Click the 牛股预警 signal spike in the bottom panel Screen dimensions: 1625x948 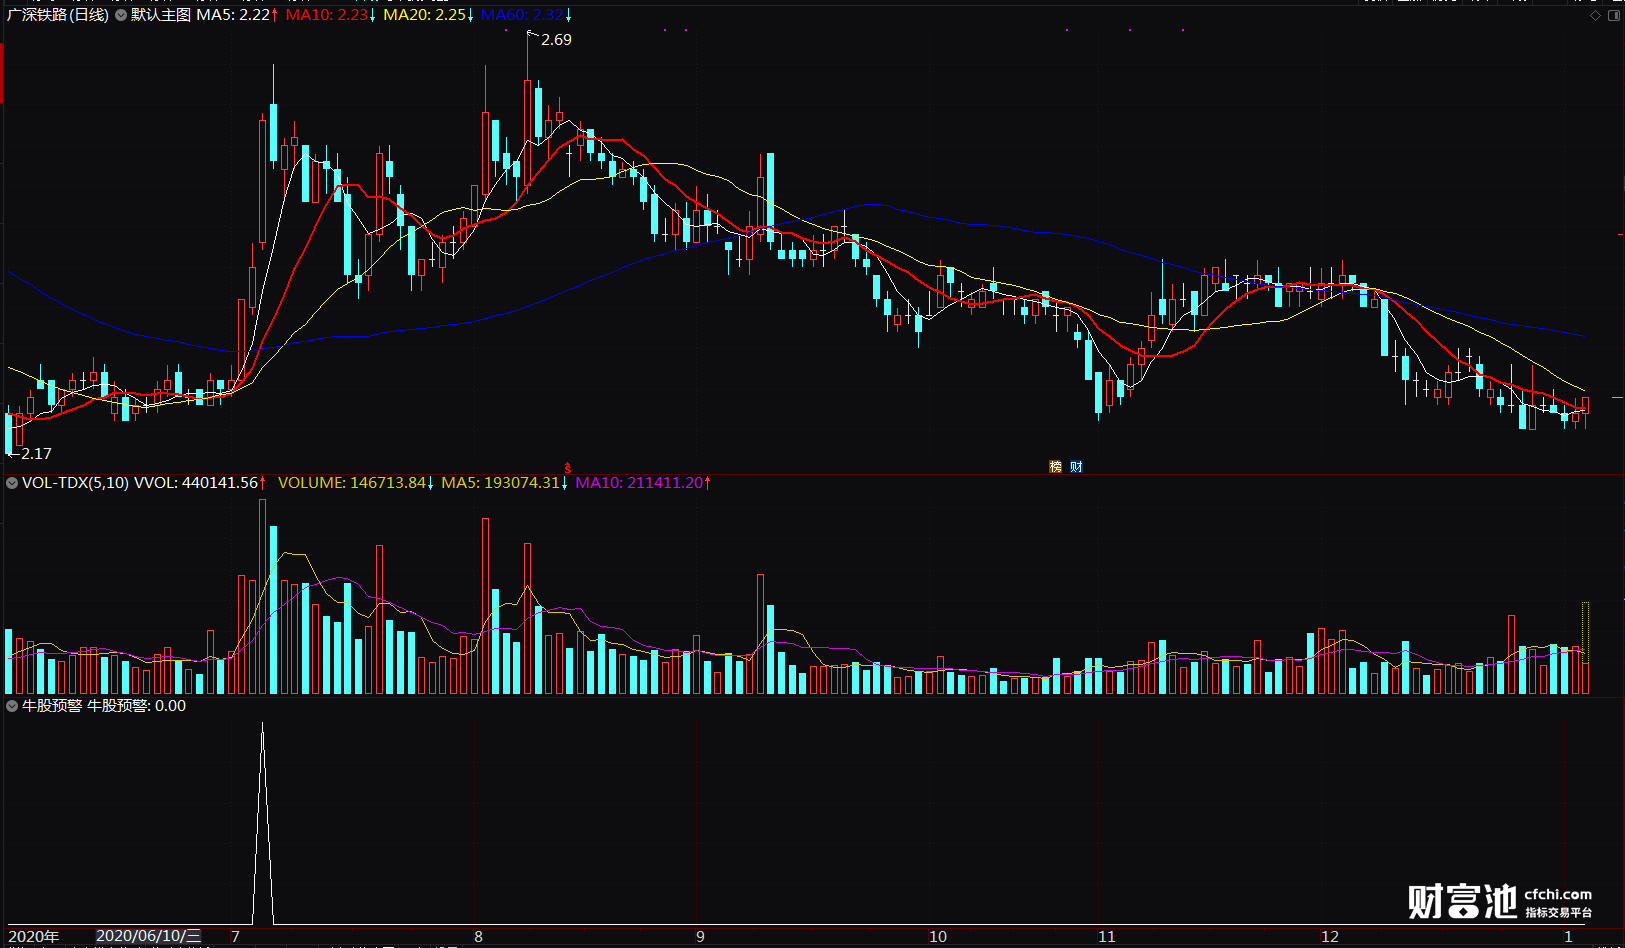point(263,824)
